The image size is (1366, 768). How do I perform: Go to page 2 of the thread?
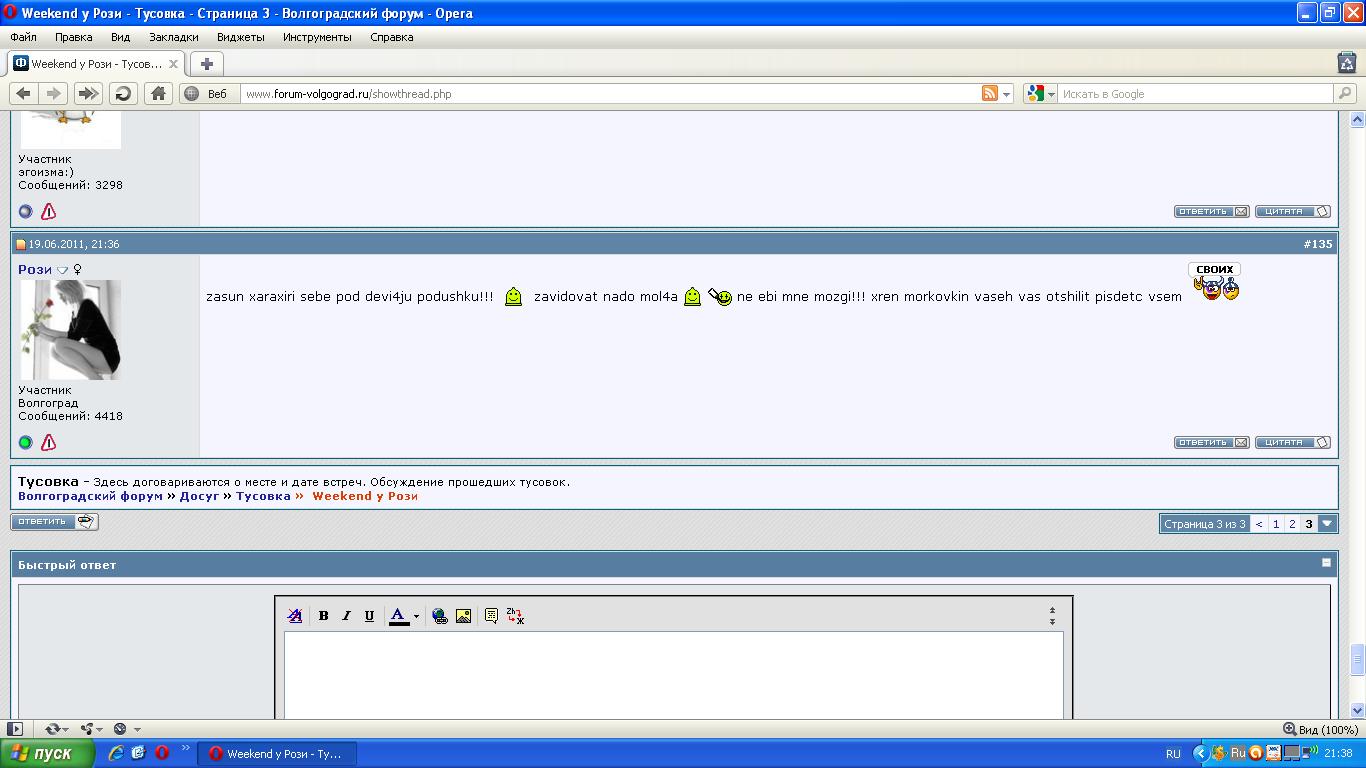click(x=1292, y=524)
